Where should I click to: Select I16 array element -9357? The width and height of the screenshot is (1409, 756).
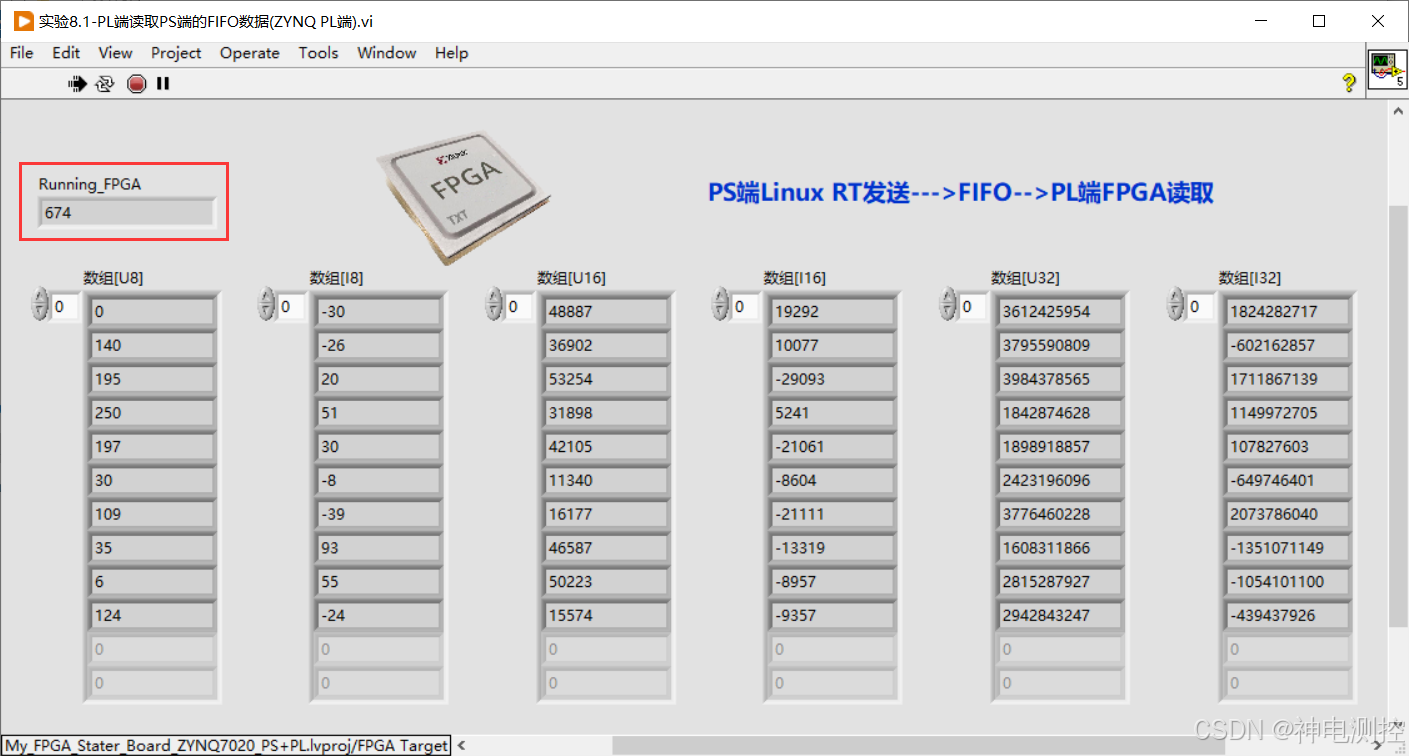(833, 615)
